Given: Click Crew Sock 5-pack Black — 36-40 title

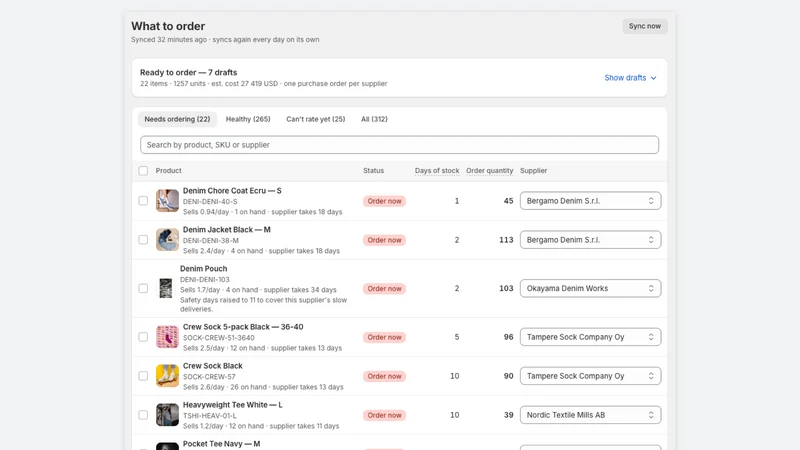Looking at the screenshot, I should click(243, 327).
